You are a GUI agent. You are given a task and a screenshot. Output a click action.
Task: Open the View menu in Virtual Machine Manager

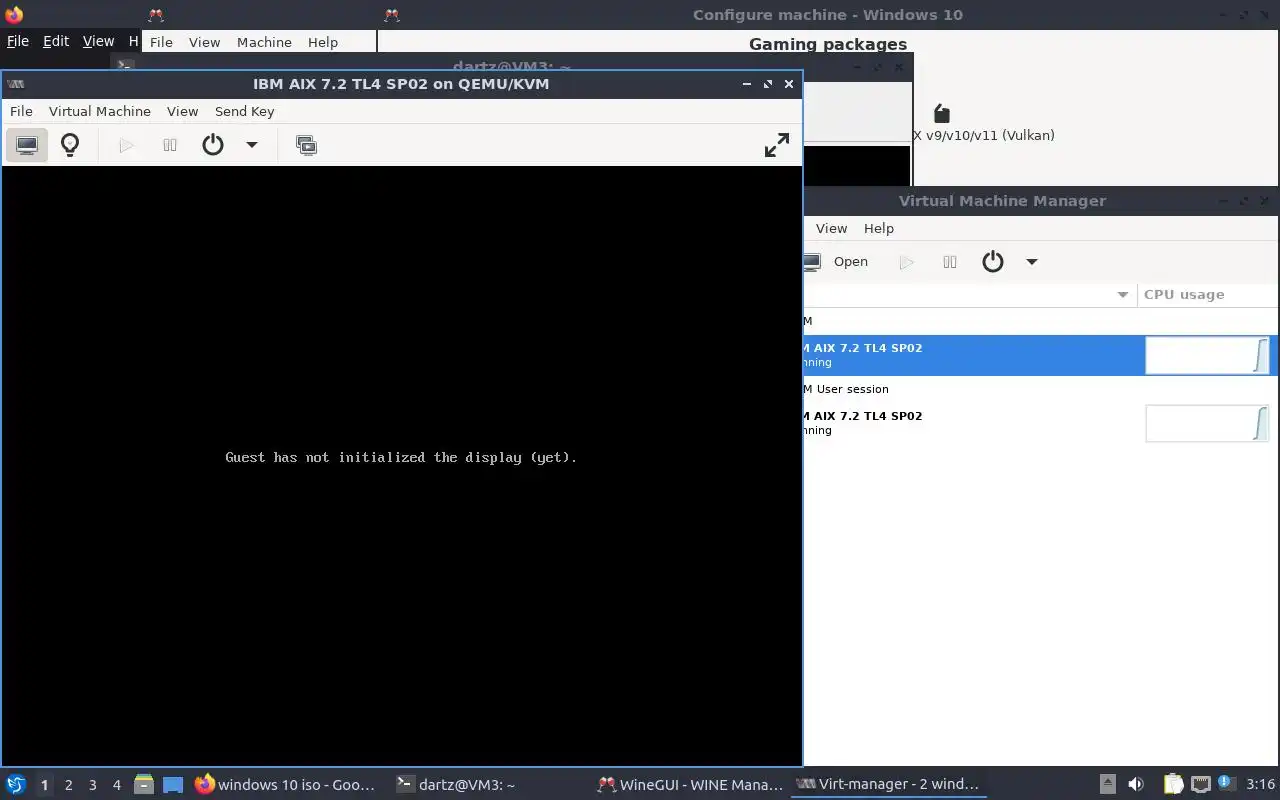click(x=831, y=228)
